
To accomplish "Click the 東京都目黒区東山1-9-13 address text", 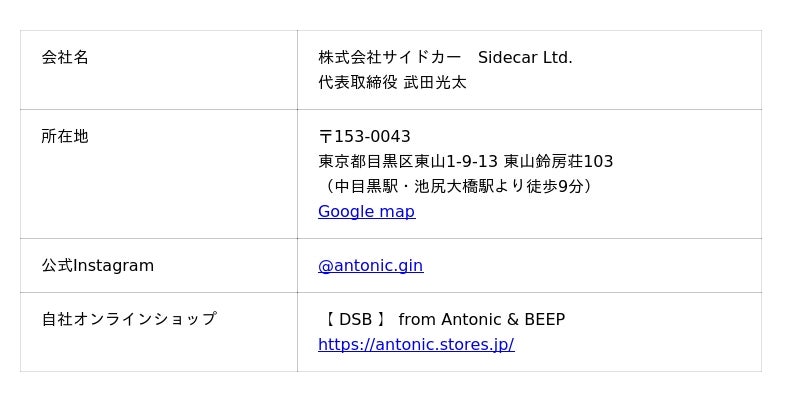I will (x=408, y=162).
